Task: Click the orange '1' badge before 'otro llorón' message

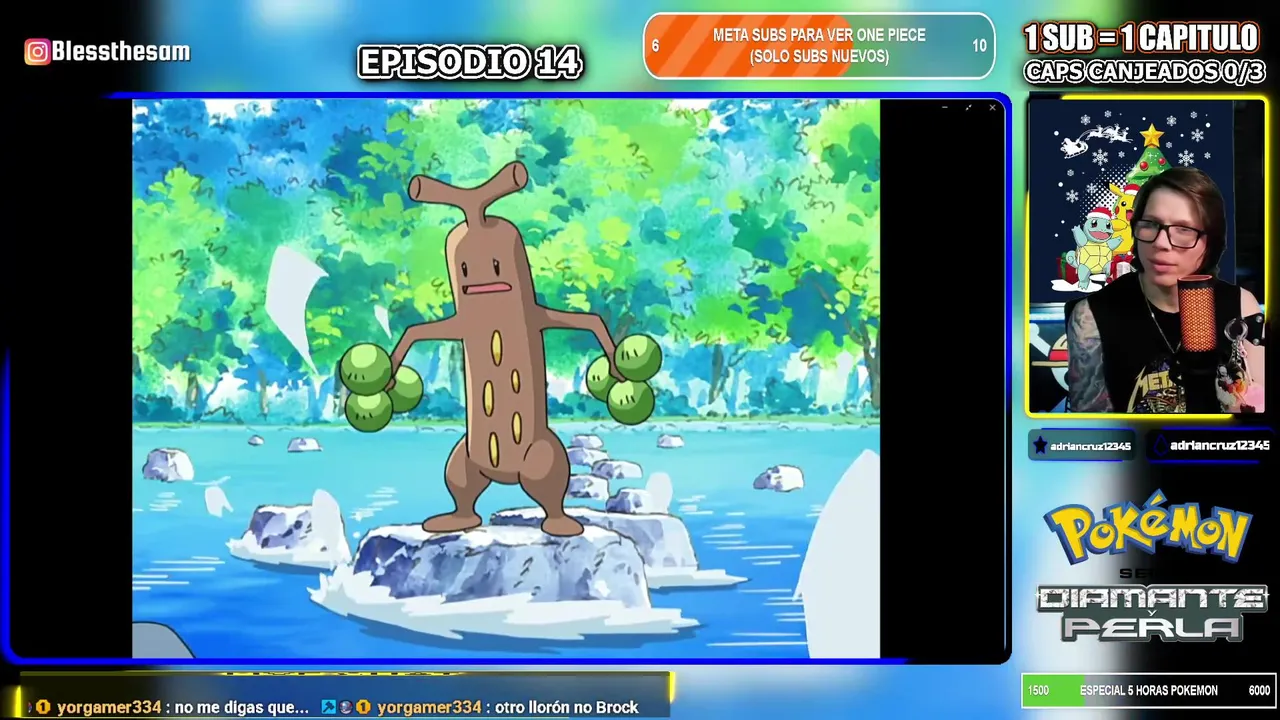Action: 363,707
